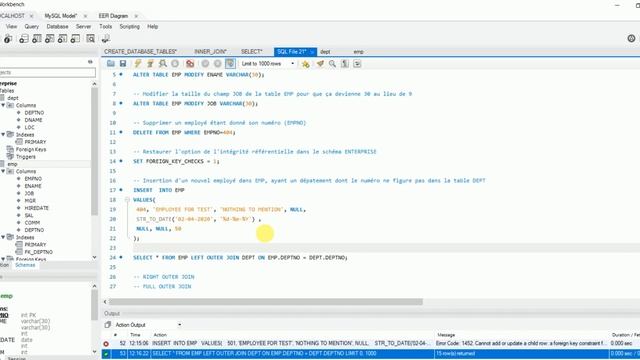Click the navigator tree vertical scrollbar
The width and height of the screenshot is (640, 360).
pos(94,151)
